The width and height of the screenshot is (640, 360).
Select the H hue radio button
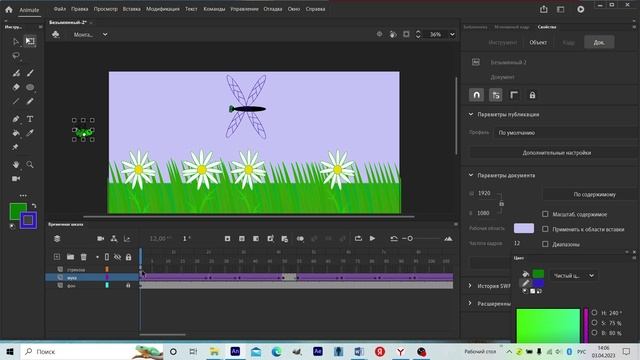(594, 313)
